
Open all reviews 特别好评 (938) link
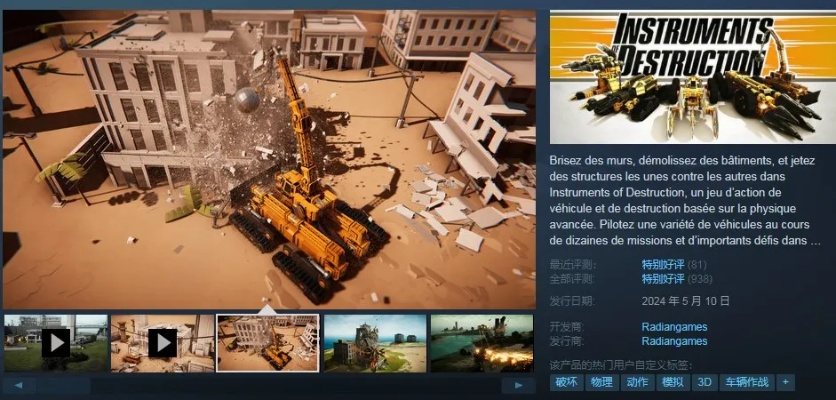(x=661, y=278)
